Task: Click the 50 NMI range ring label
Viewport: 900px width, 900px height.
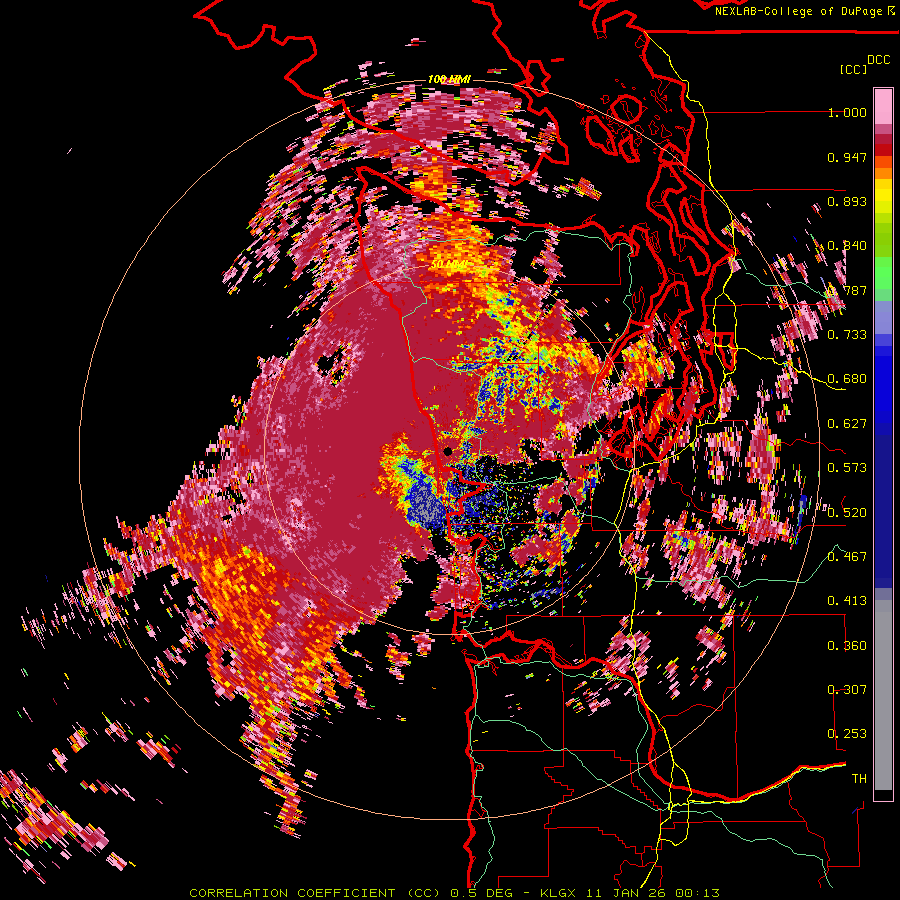Action: pyautogui.click(x=448, y=265)
